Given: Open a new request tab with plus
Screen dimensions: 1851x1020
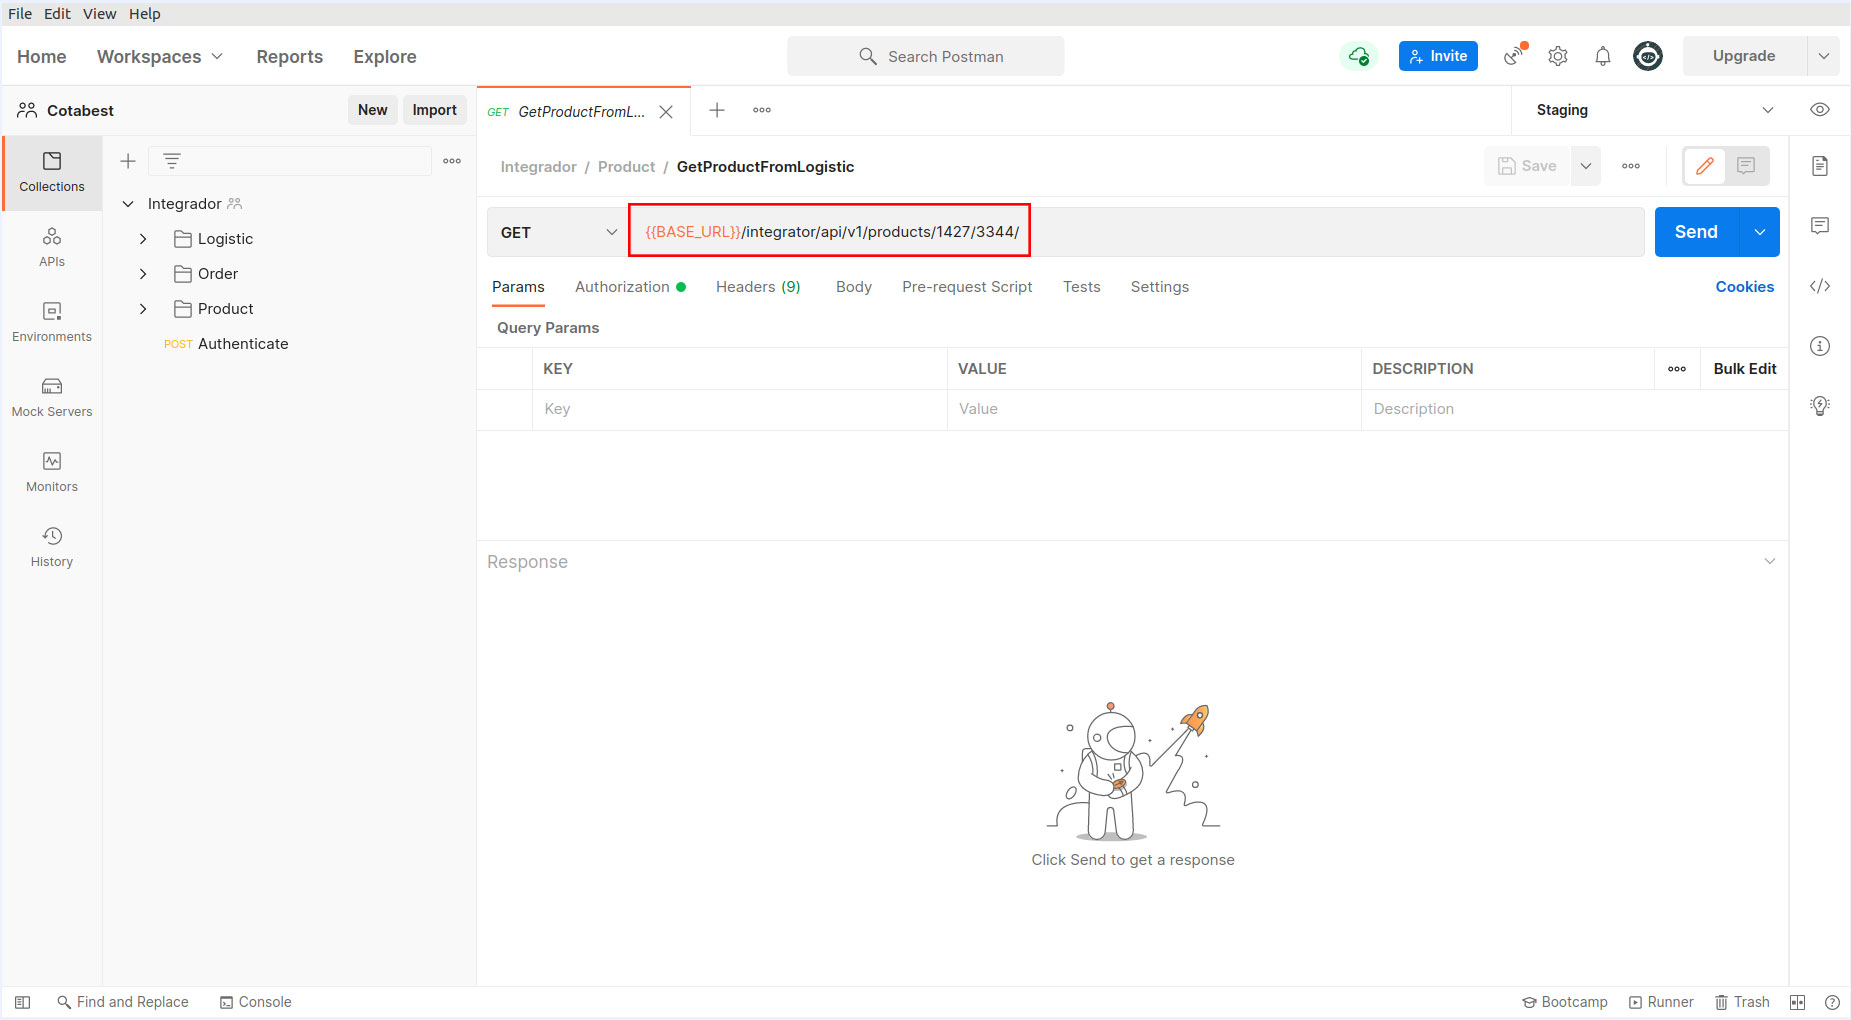Looking at the screenshot, I should point(717,110).
